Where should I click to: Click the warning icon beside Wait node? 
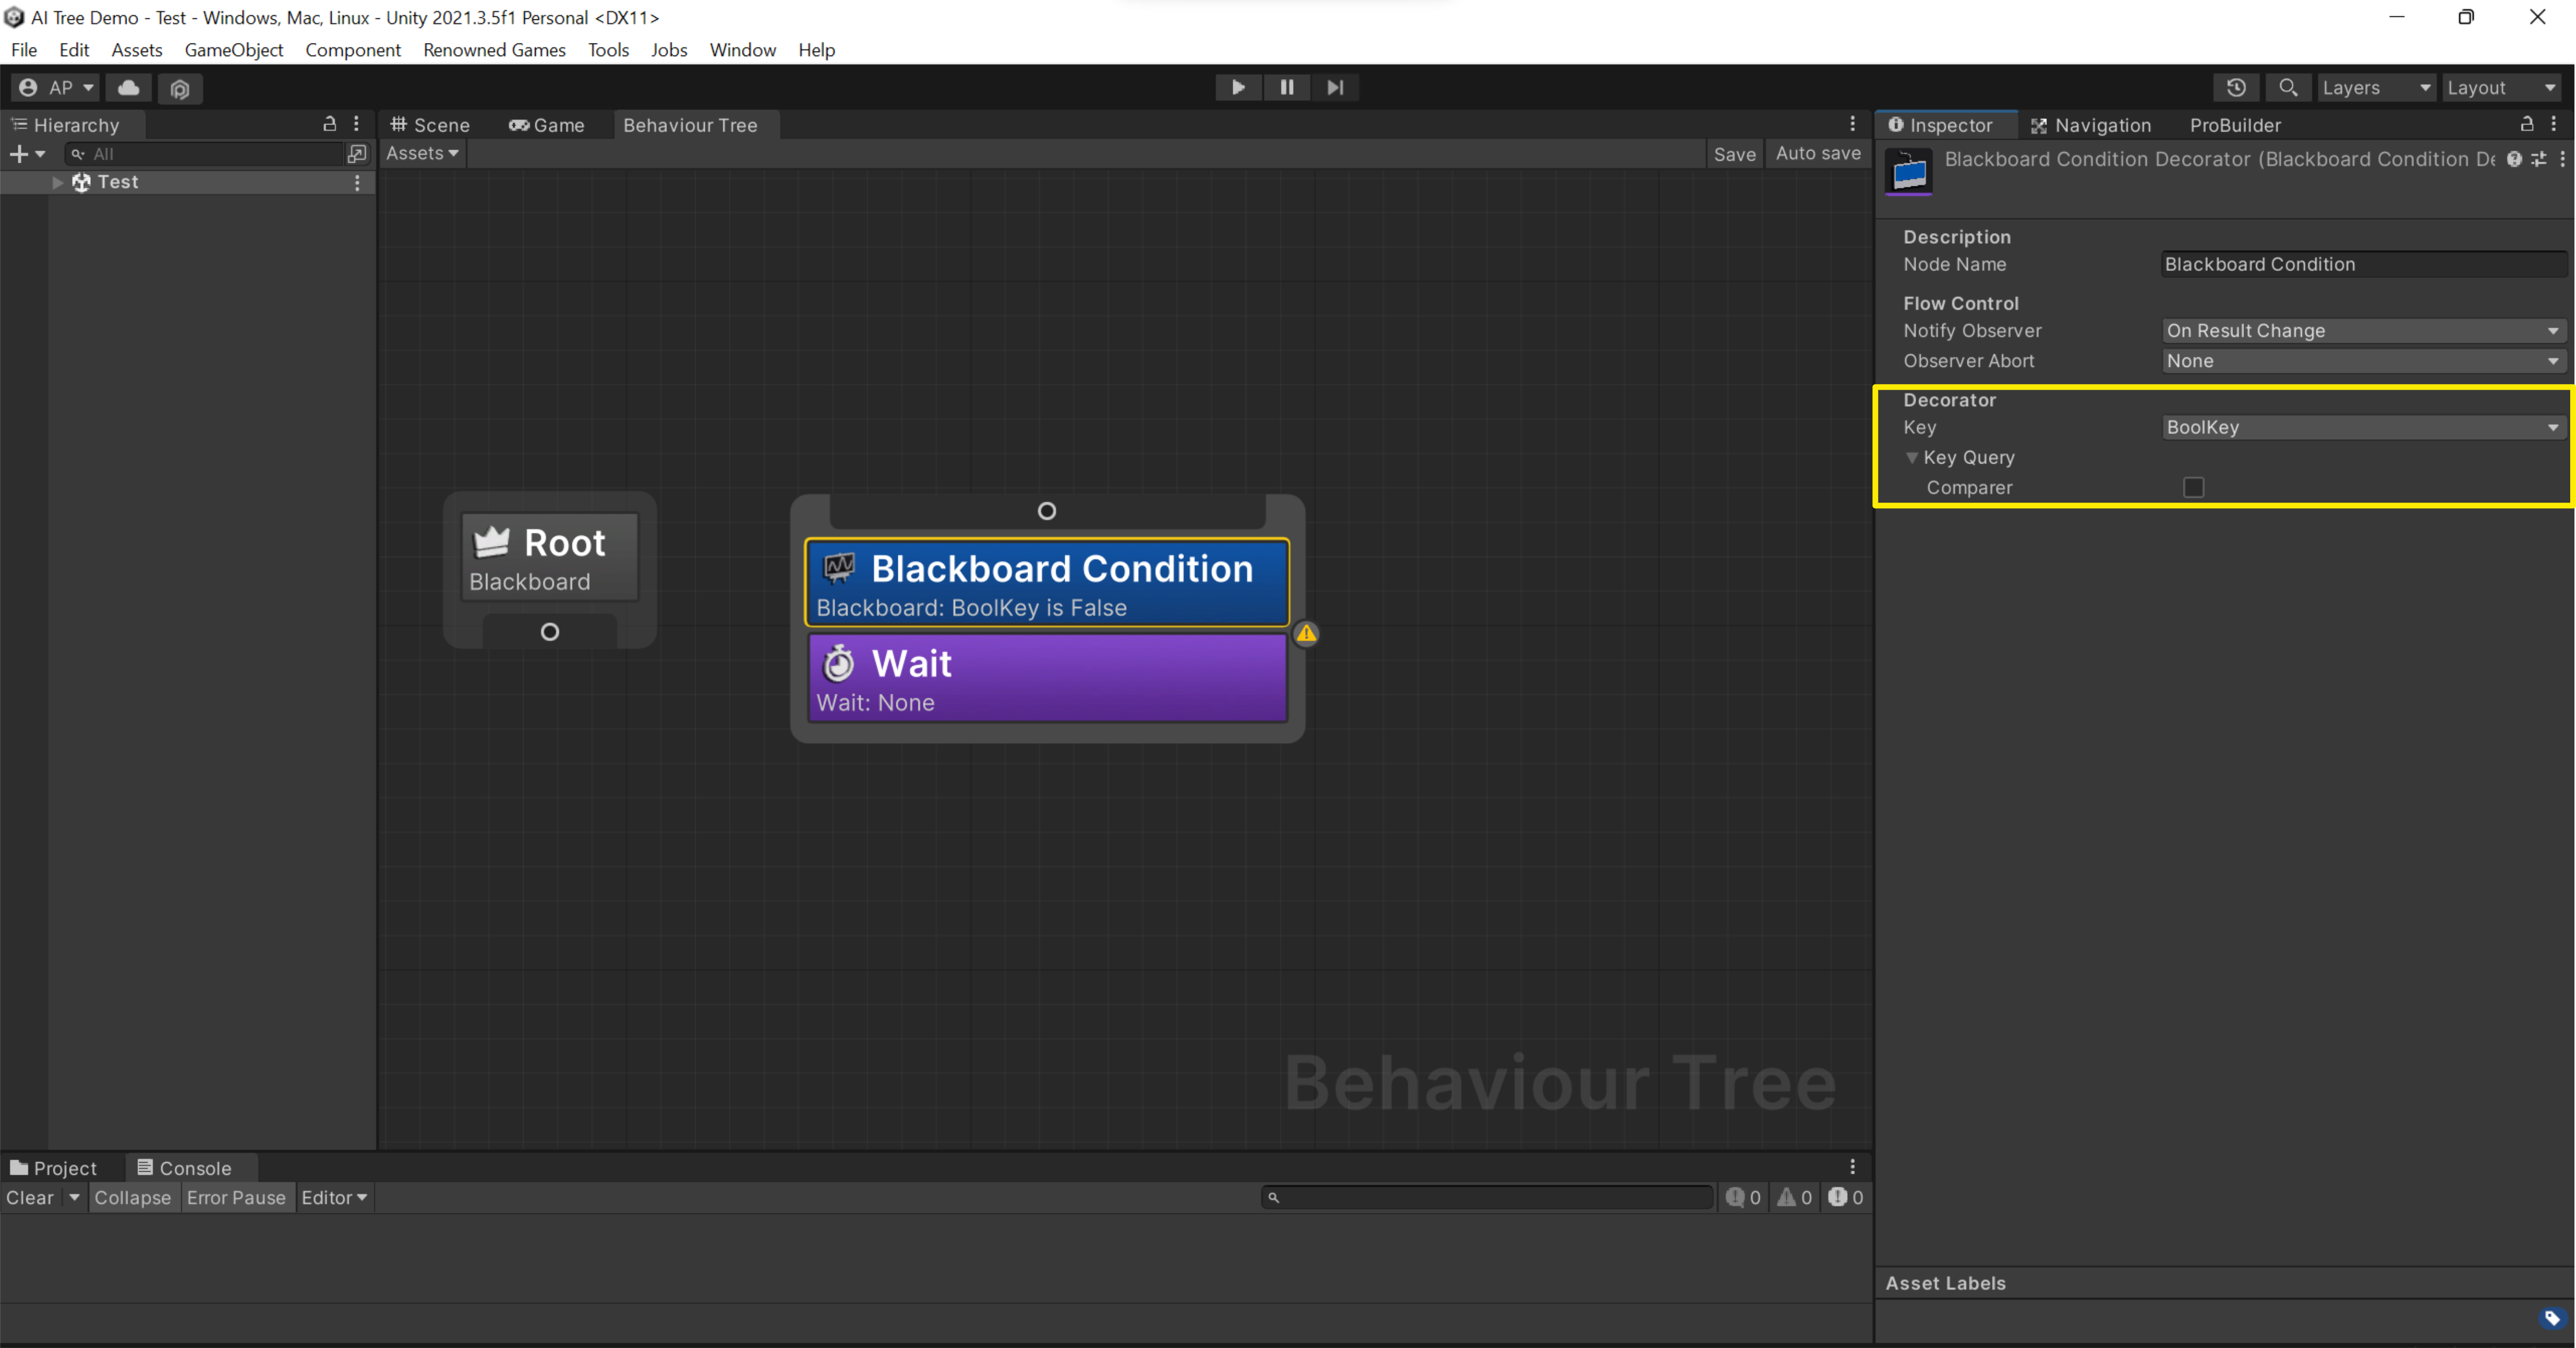pyautogui.click(x=1306, y=633)
